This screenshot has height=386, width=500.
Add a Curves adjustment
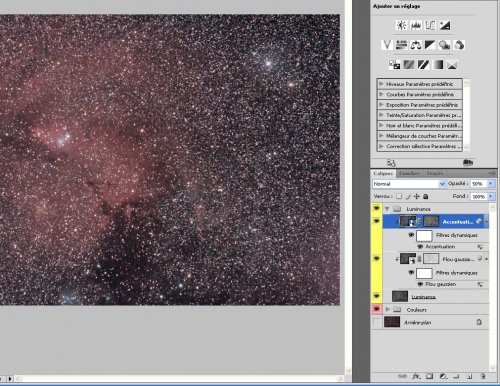click(430, 25)
